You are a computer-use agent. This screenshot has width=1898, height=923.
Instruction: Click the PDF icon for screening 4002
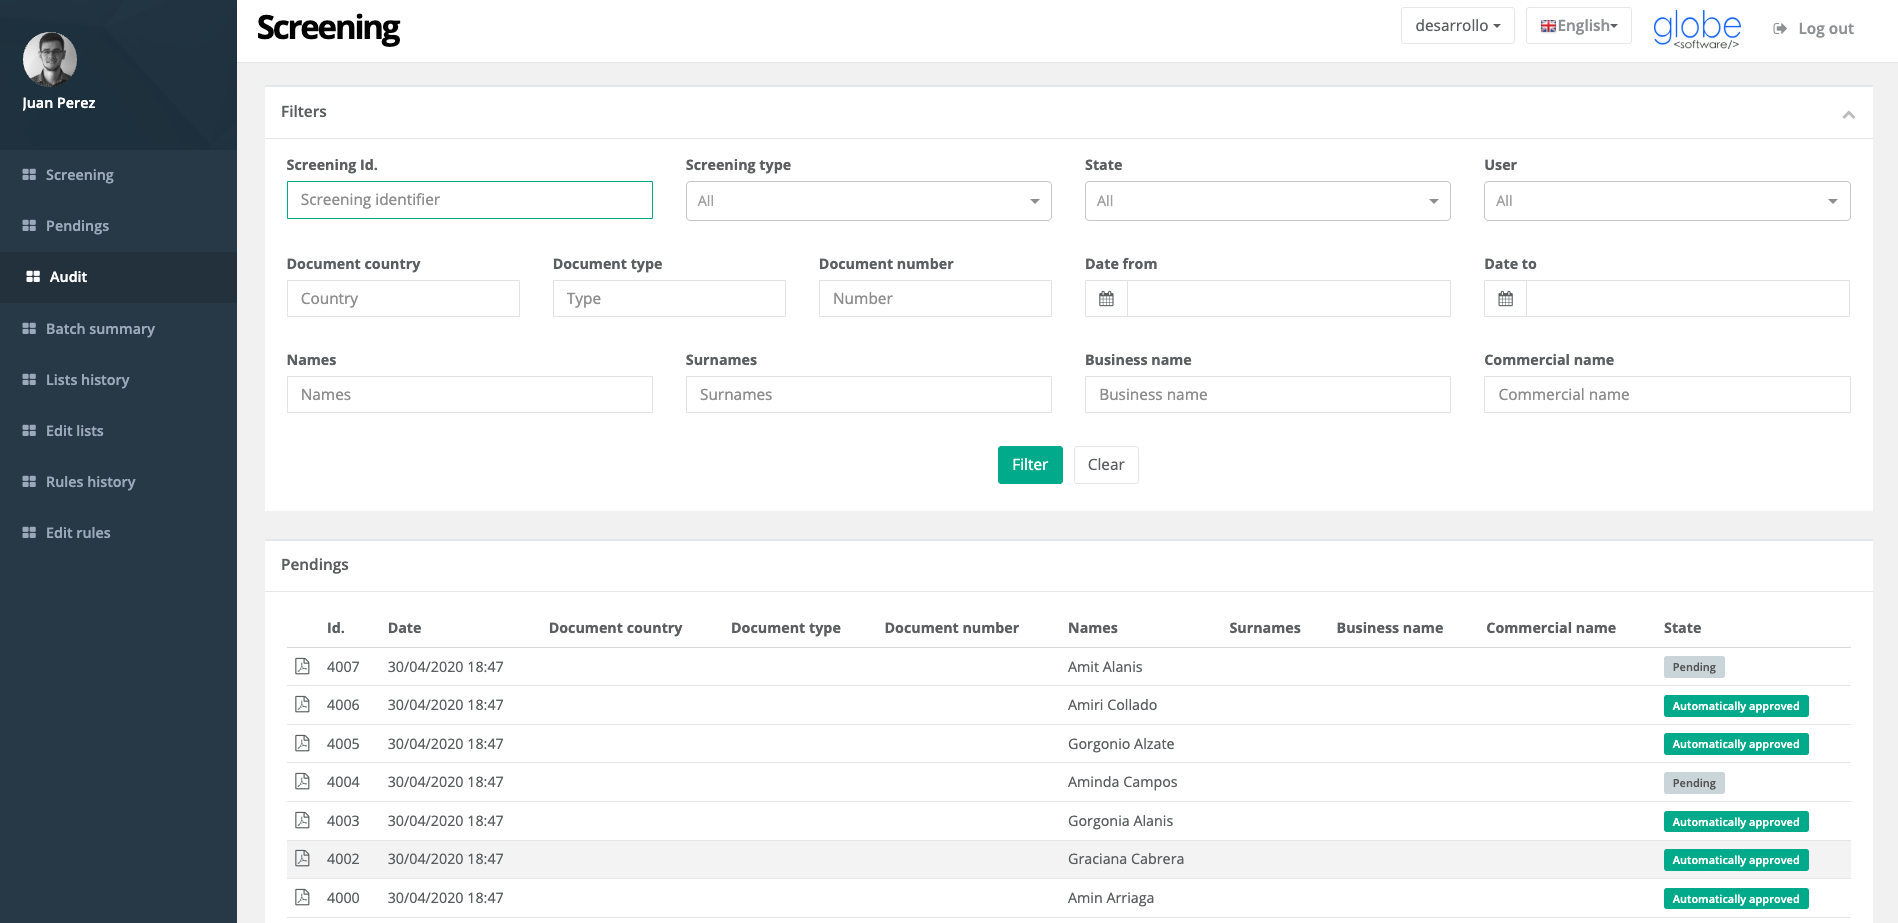302,858
